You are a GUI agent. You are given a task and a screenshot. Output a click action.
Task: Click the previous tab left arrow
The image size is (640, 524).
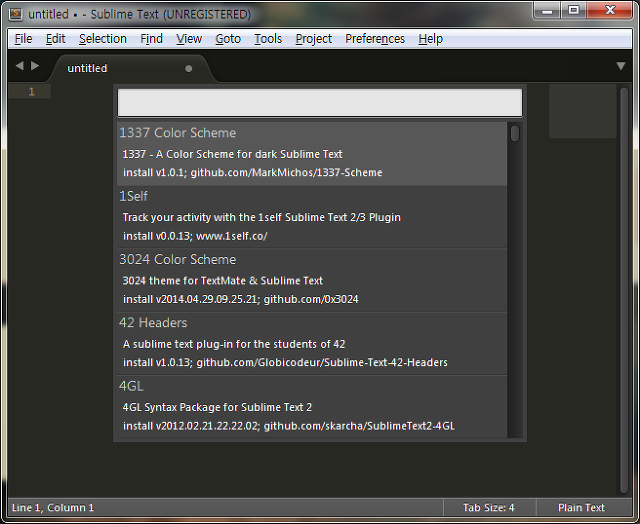[x=19, y=65]
